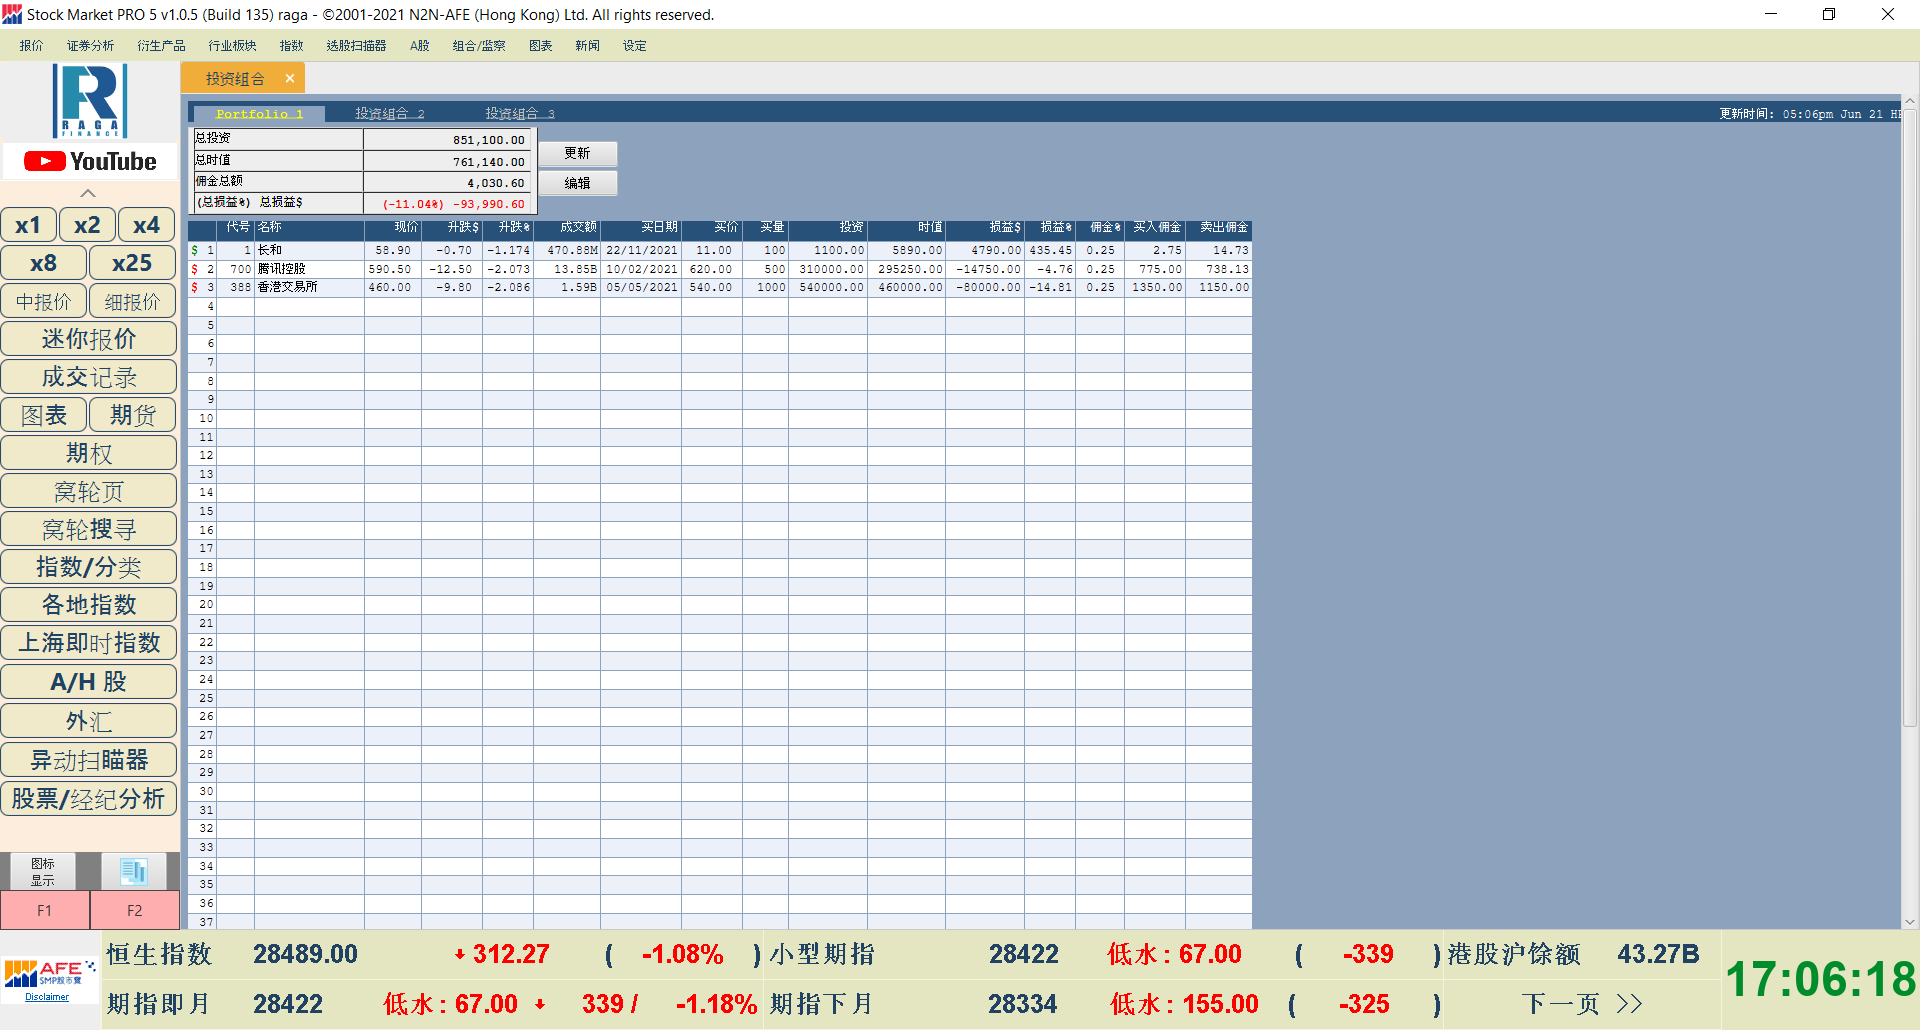Click the 编辑 edit button
The height and width of the screenshot is (1030, 1920).
click(x=577, y=183)
